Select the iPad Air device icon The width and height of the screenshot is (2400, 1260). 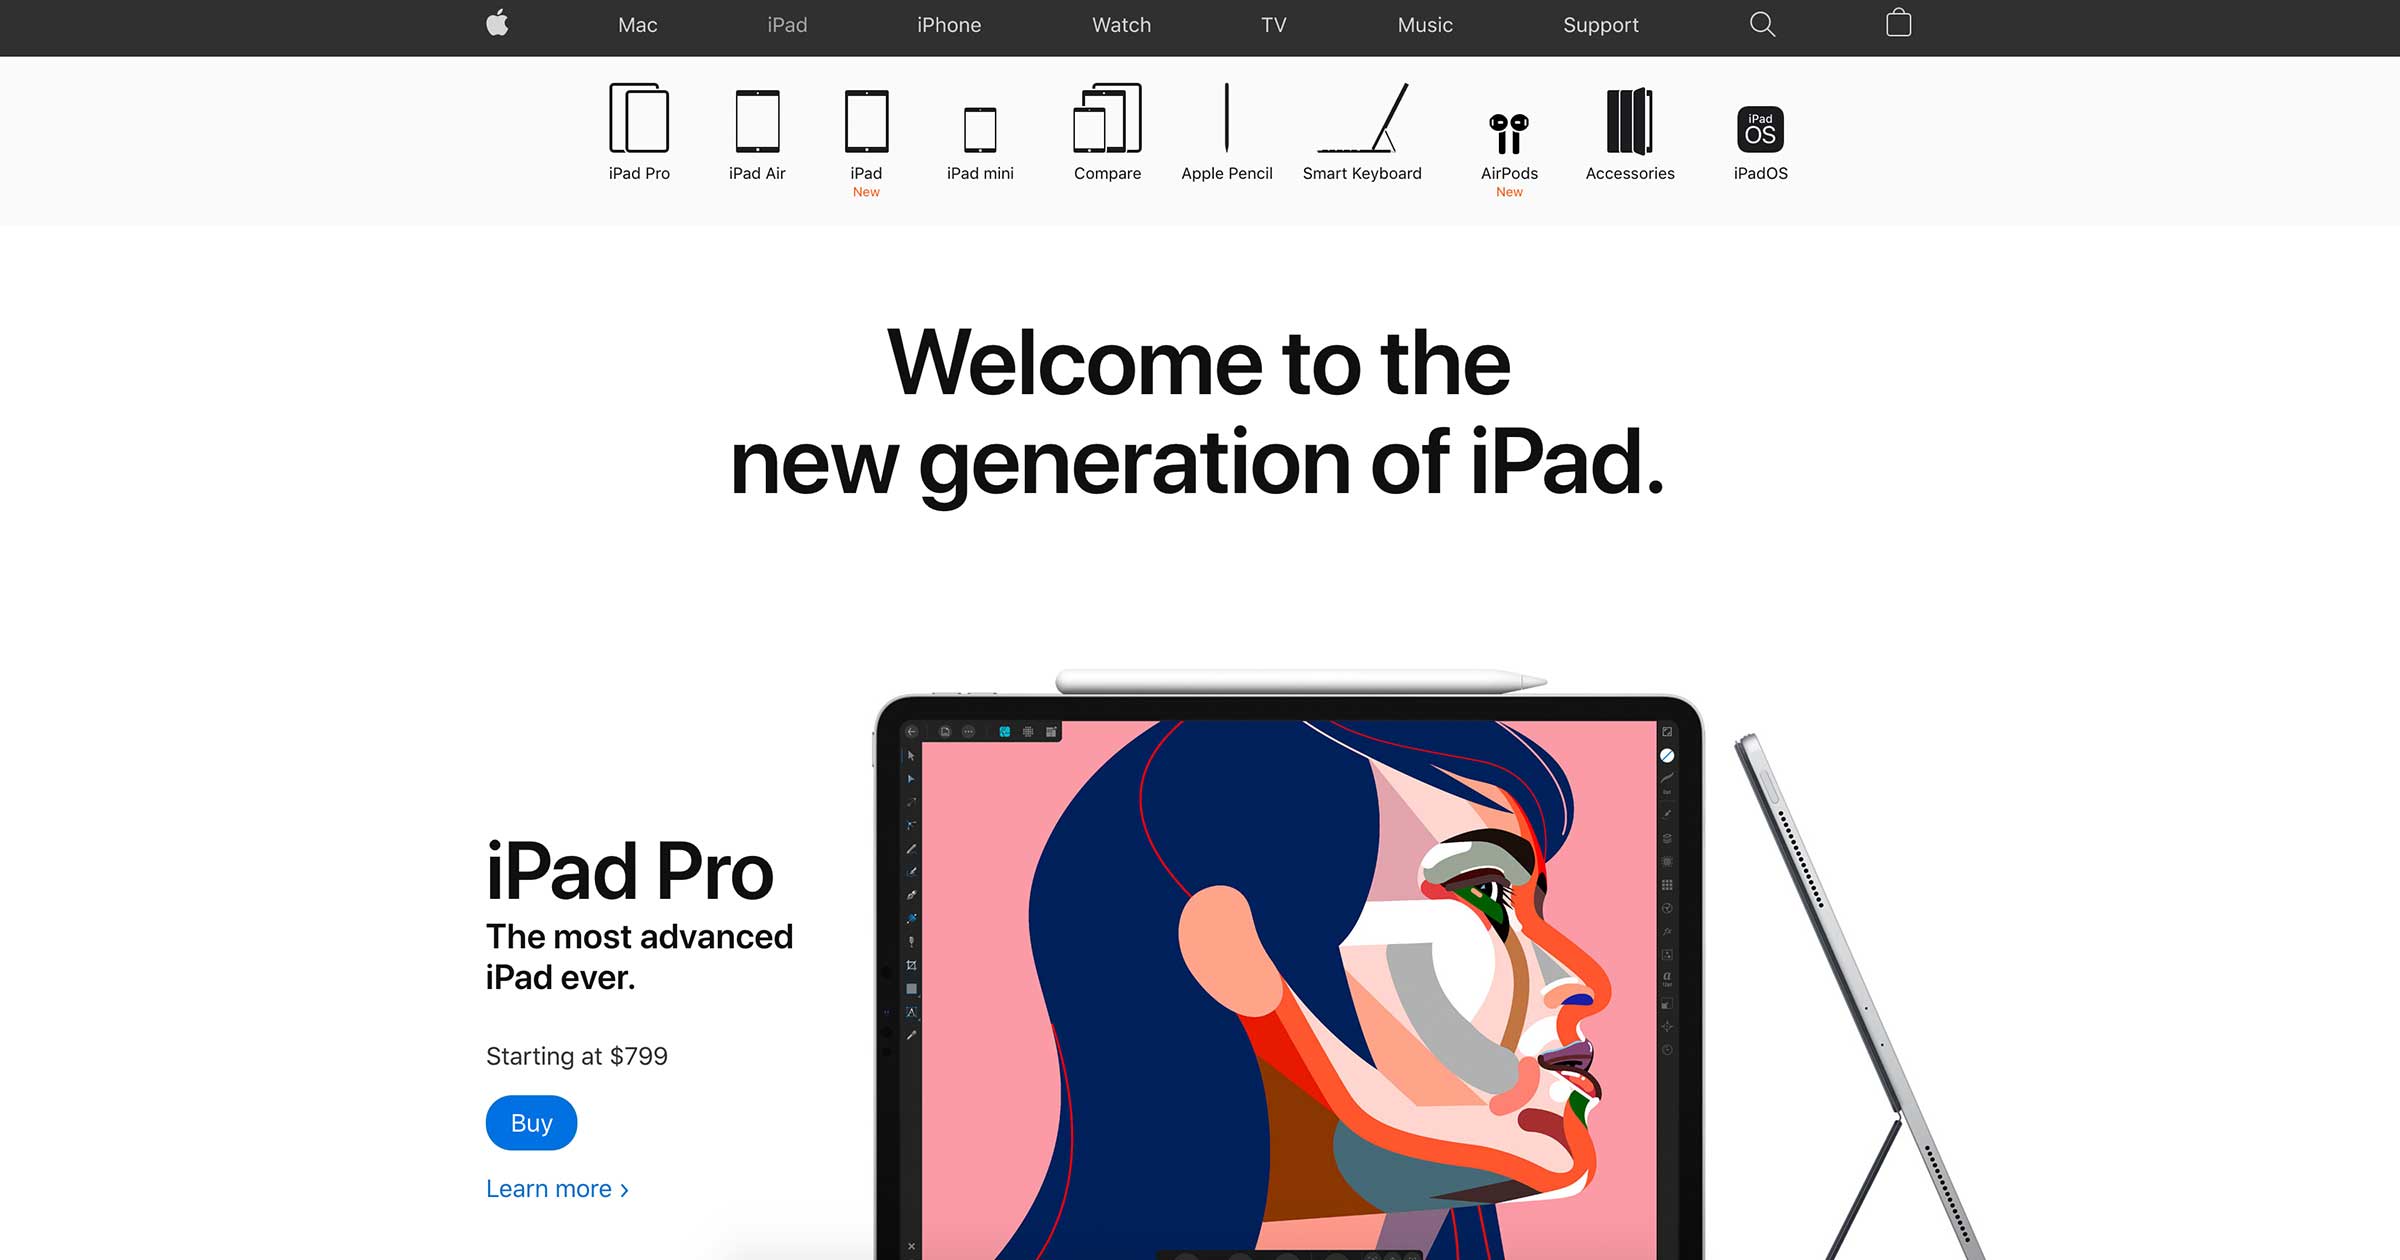pos(757,121)
